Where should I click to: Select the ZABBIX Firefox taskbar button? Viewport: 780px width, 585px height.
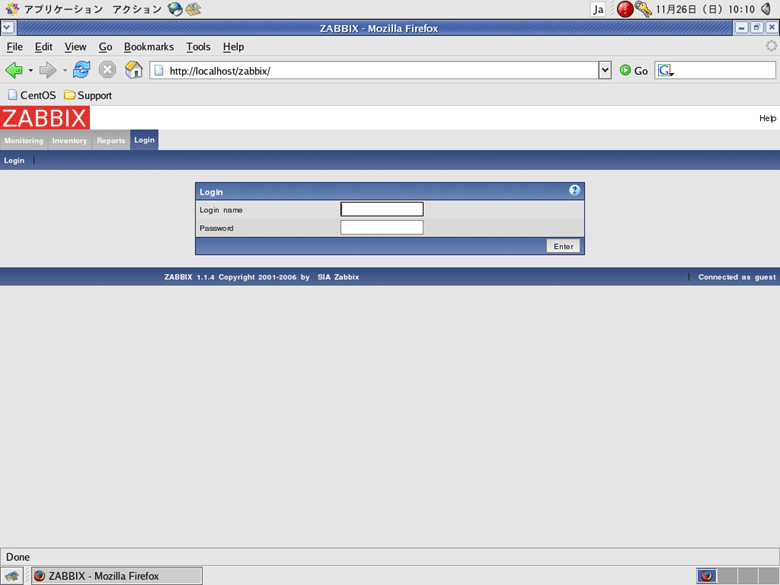(117, 576)
